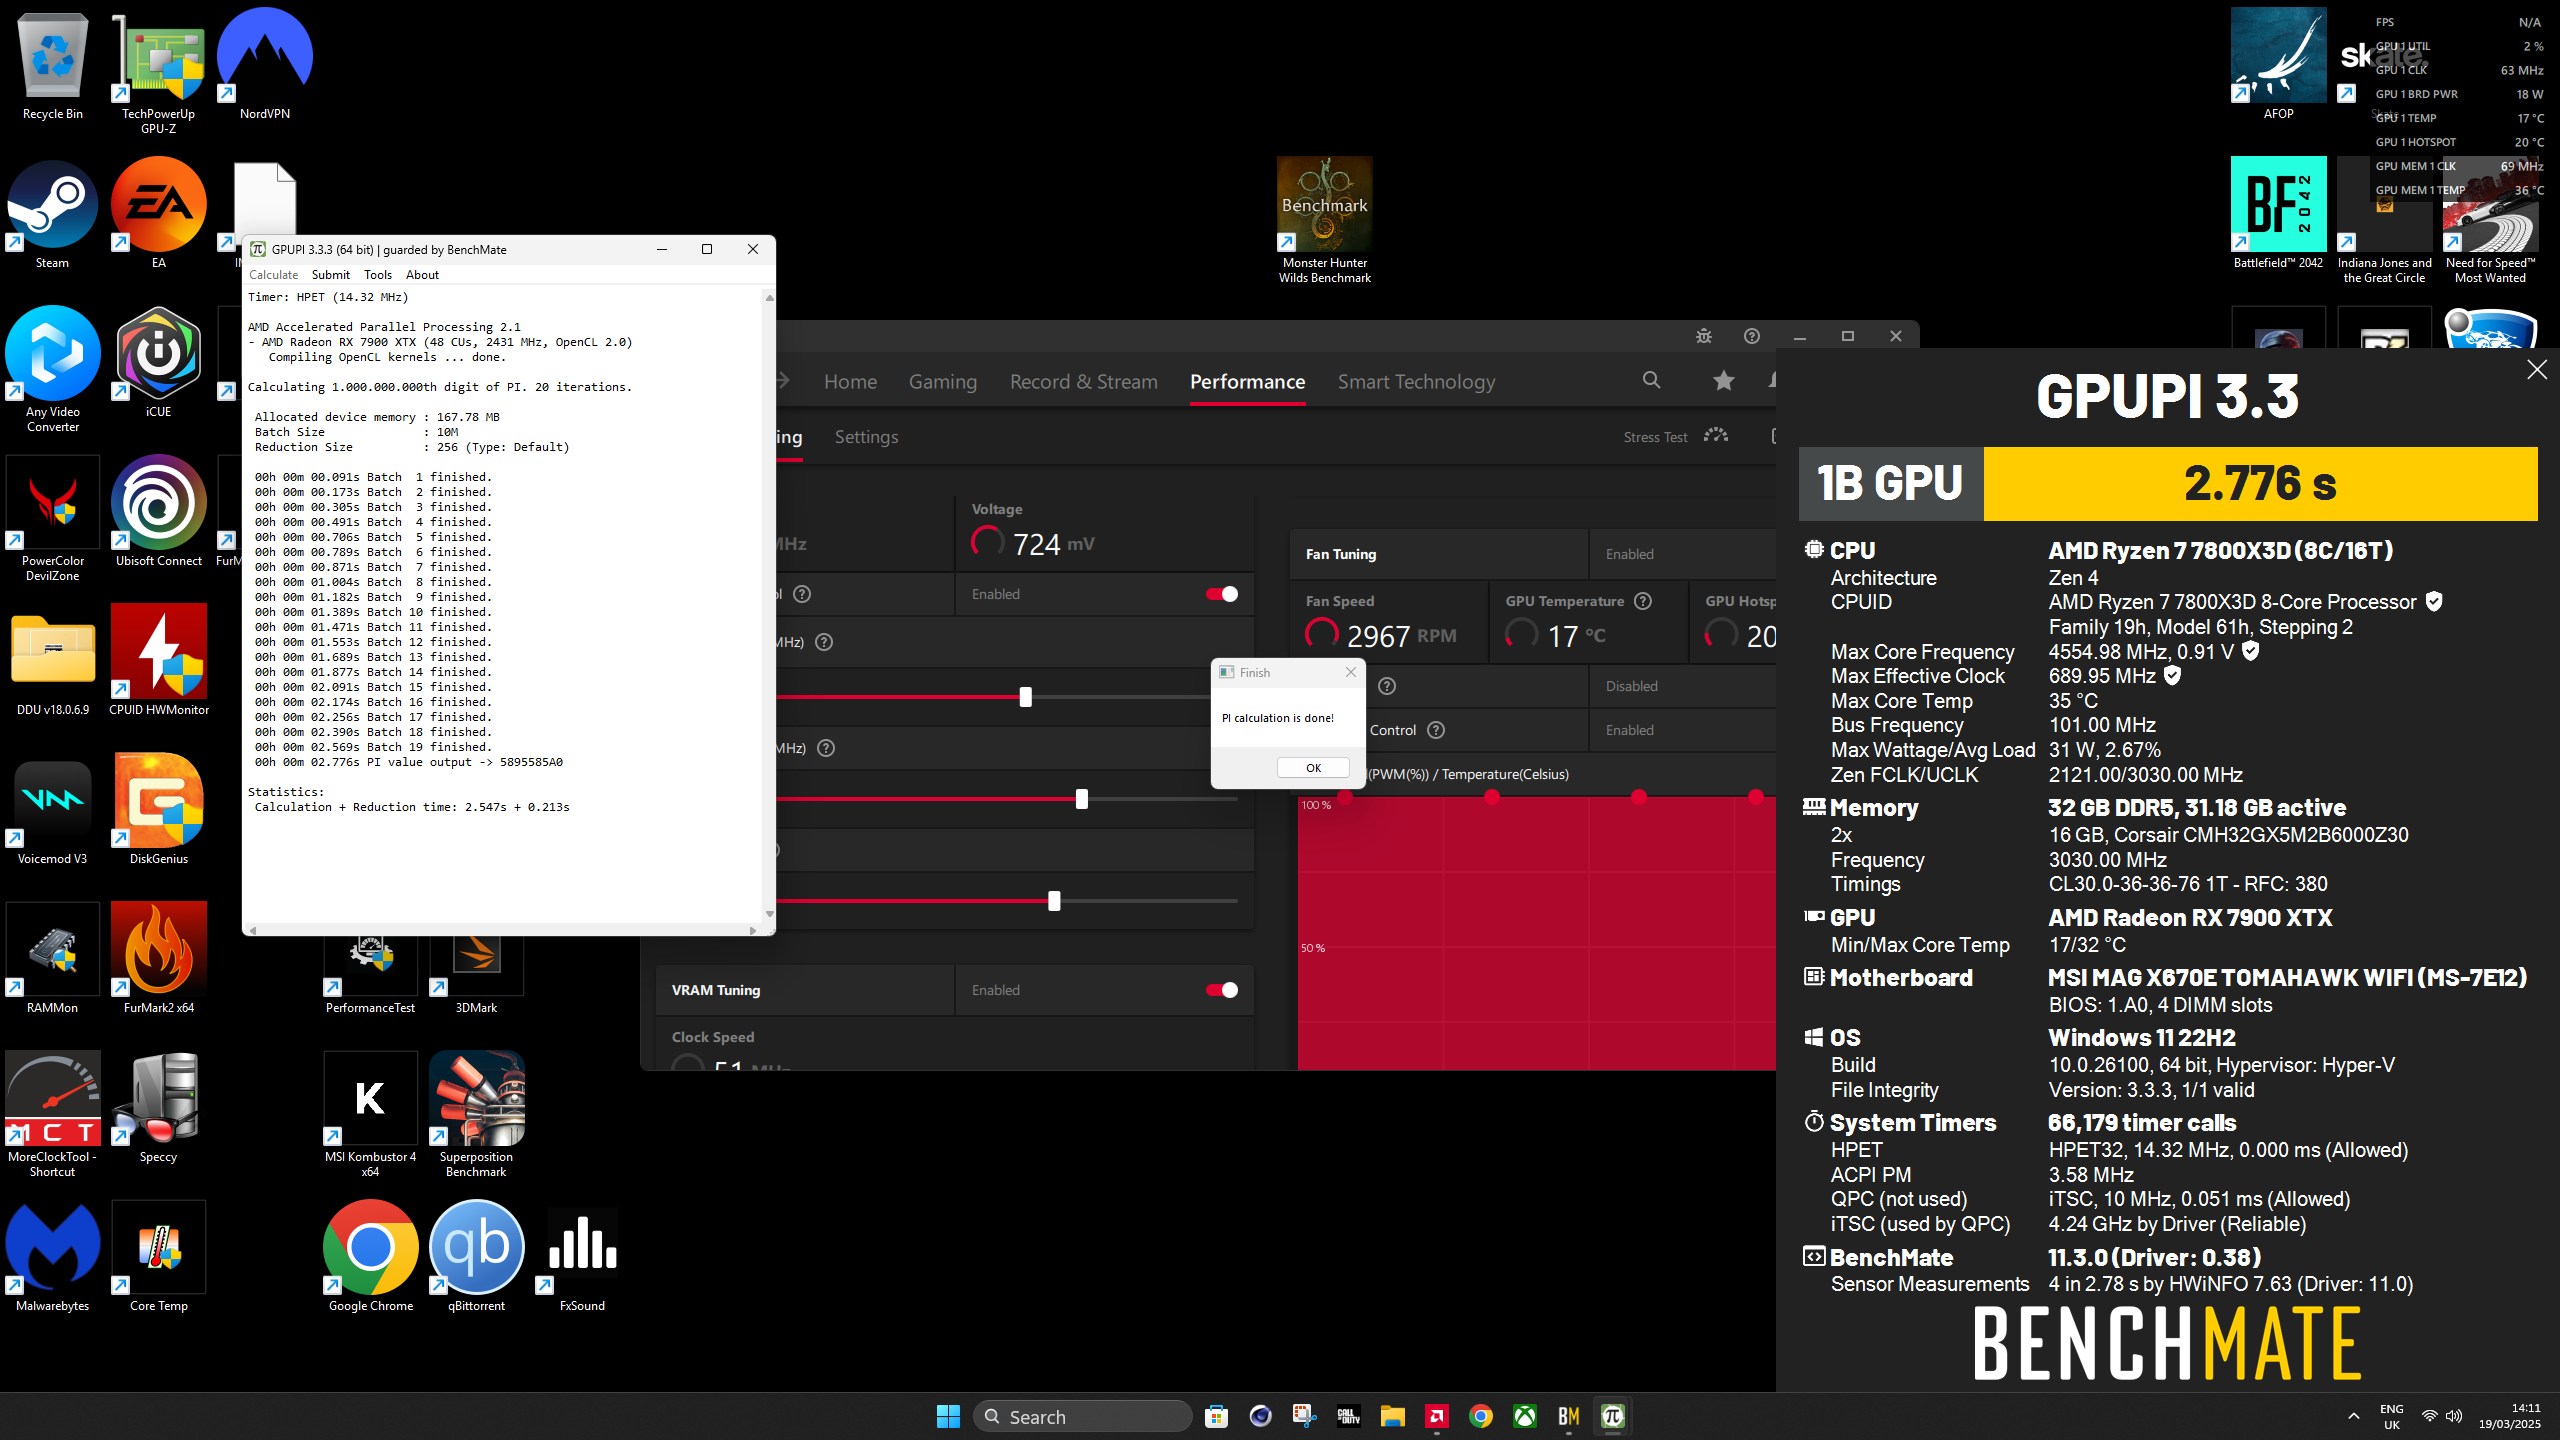Screen dimensions: 2560x1440
Task: Open FurMark2 x64 desktop icon
Action: pyautogui.click(x=159, y=958)
